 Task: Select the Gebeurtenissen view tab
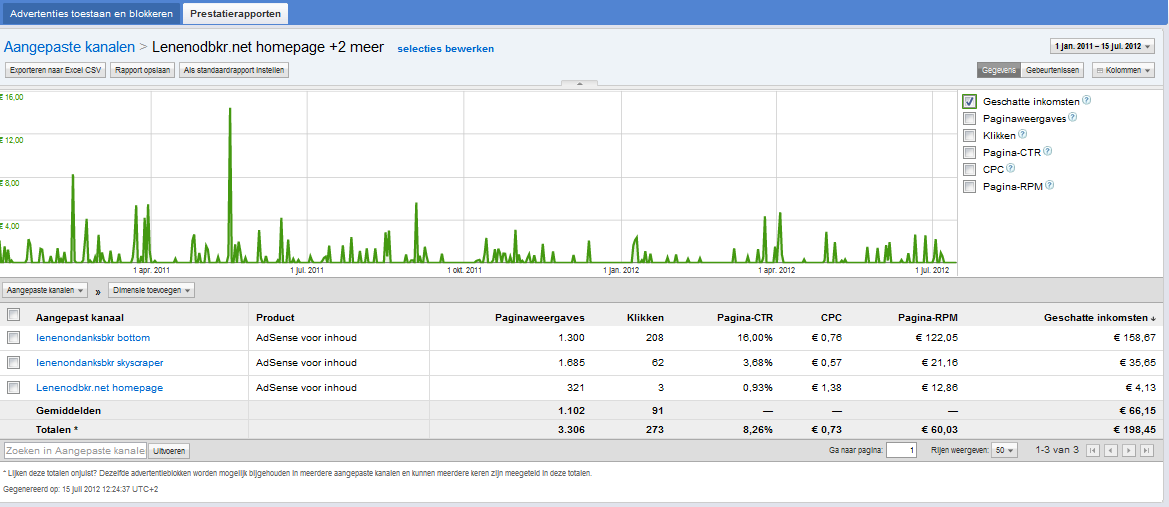click(1053, 70)
